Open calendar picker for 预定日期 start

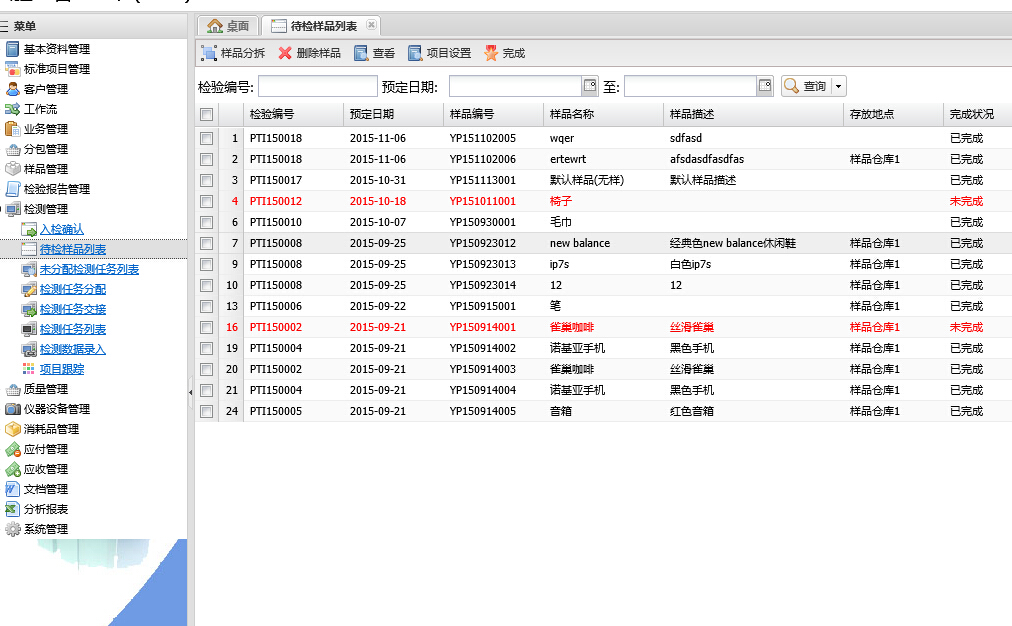[x=590, y=87]
